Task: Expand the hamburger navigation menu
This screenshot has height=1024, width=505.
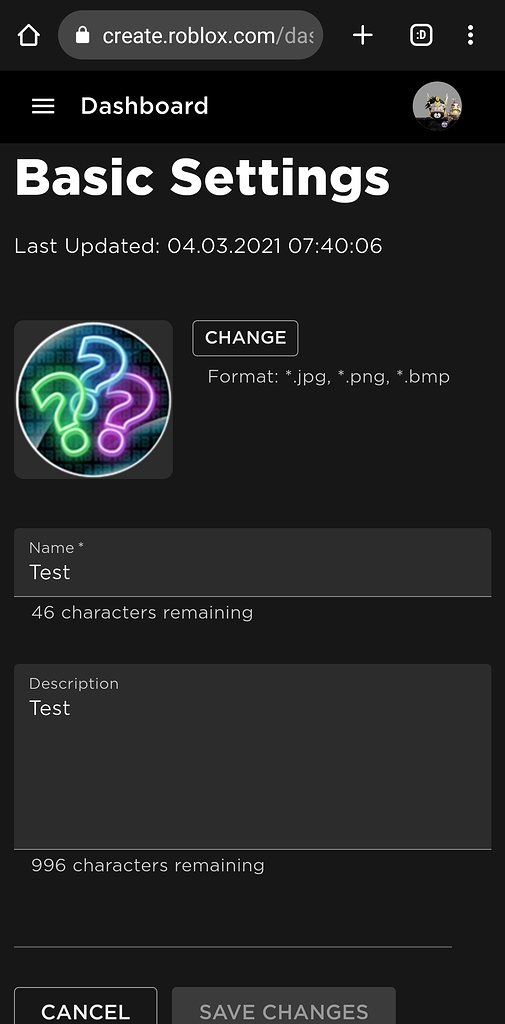Action: 43,106
